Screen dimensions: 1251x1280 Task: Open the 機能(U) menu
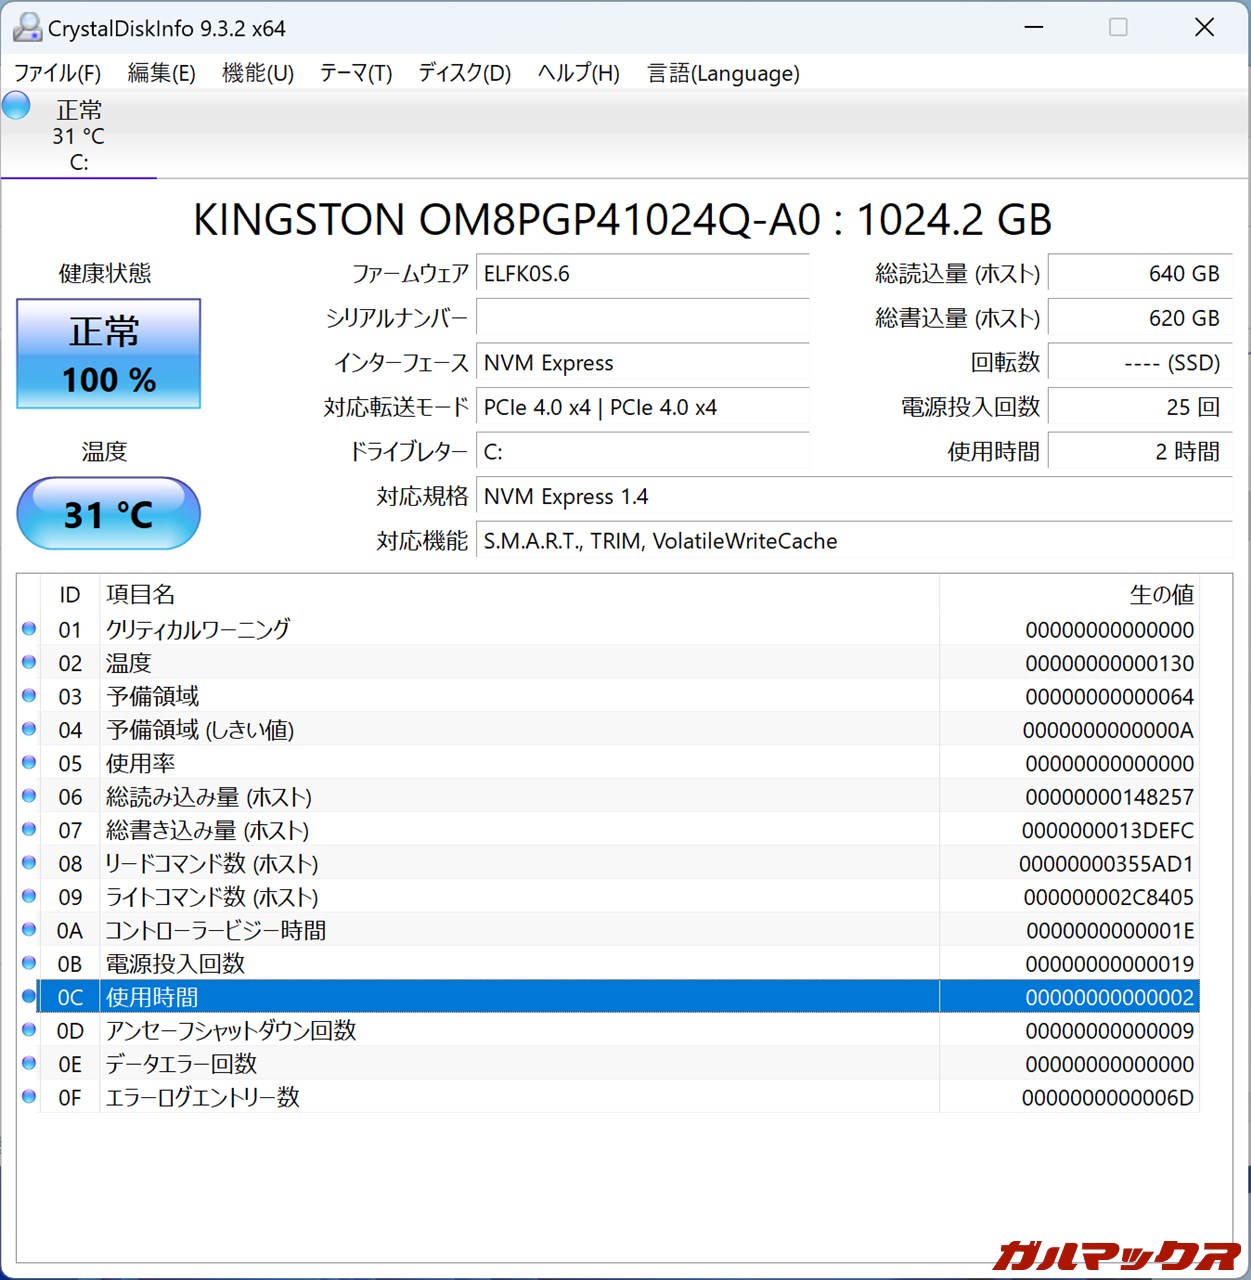(257, 73)
